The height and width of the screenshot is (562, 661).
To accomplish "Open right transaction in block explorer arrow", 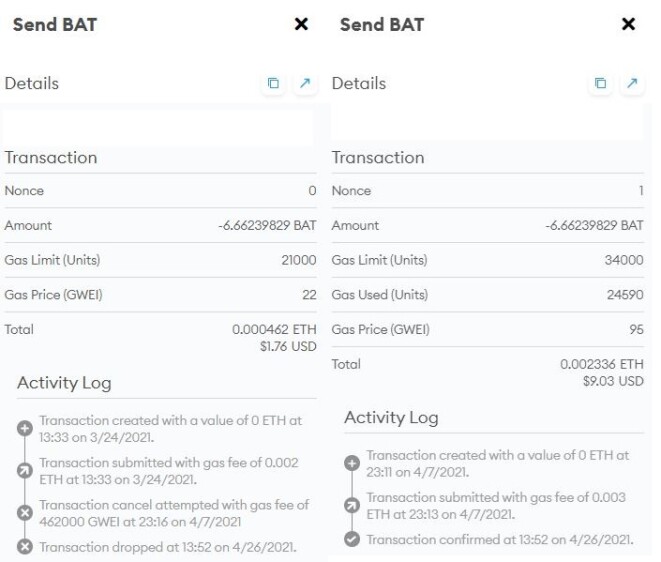I will [x=632, y=83].
